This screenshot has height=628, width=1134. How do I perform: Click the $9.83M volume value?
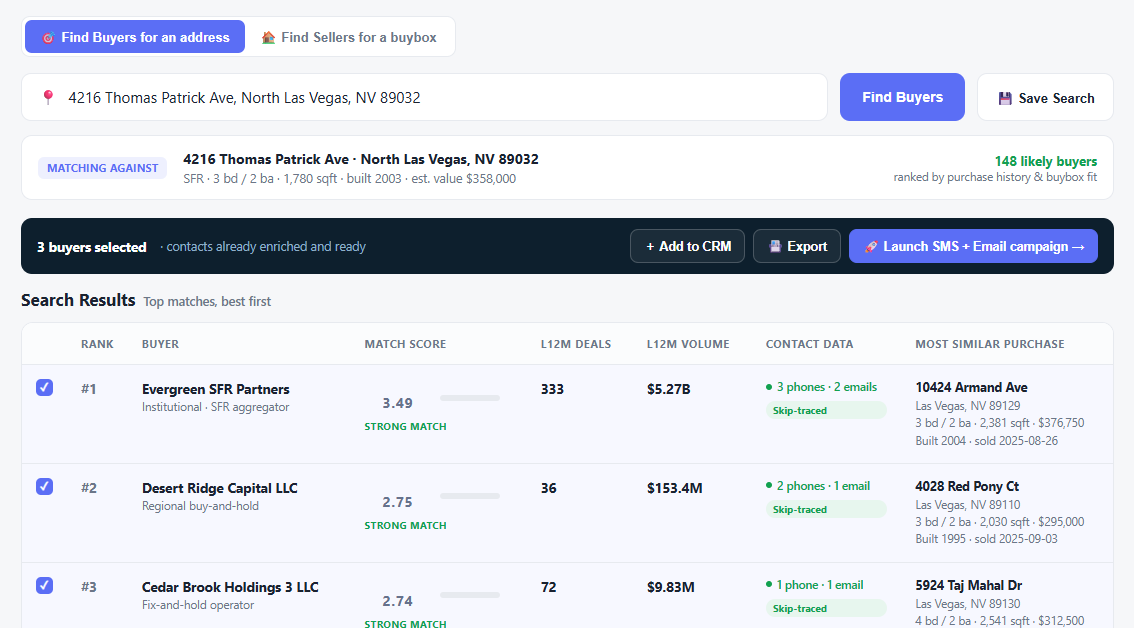[670, 587]
